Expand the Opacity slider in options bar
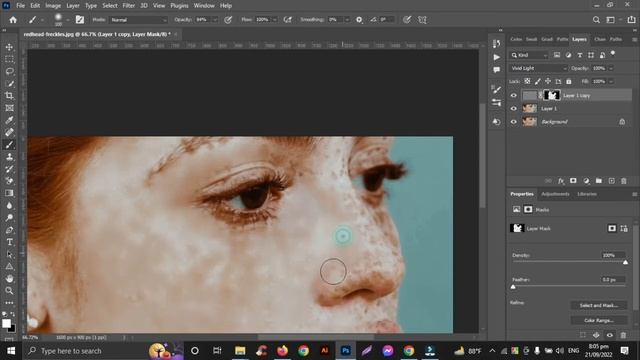This screenshot has width=640, height=360. tap(215, 20)
